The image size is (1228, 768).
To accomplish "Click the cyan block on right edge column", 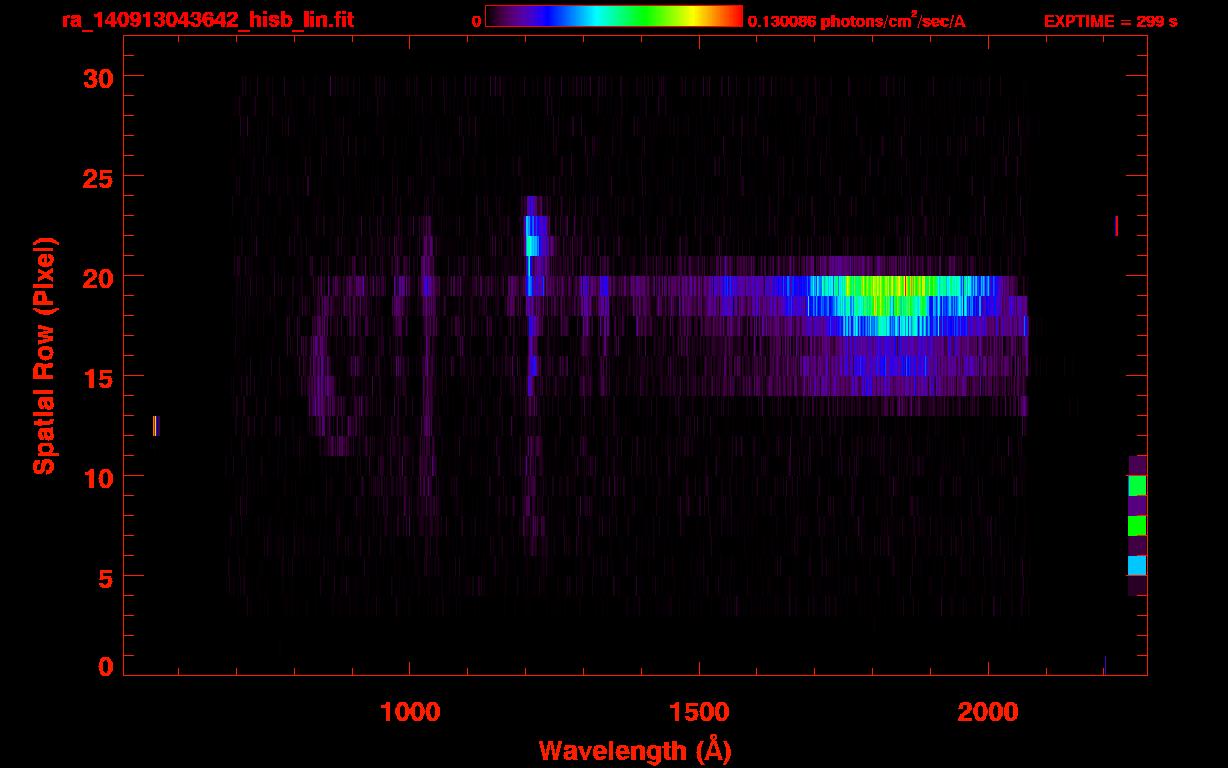I will click(1137, 565).
